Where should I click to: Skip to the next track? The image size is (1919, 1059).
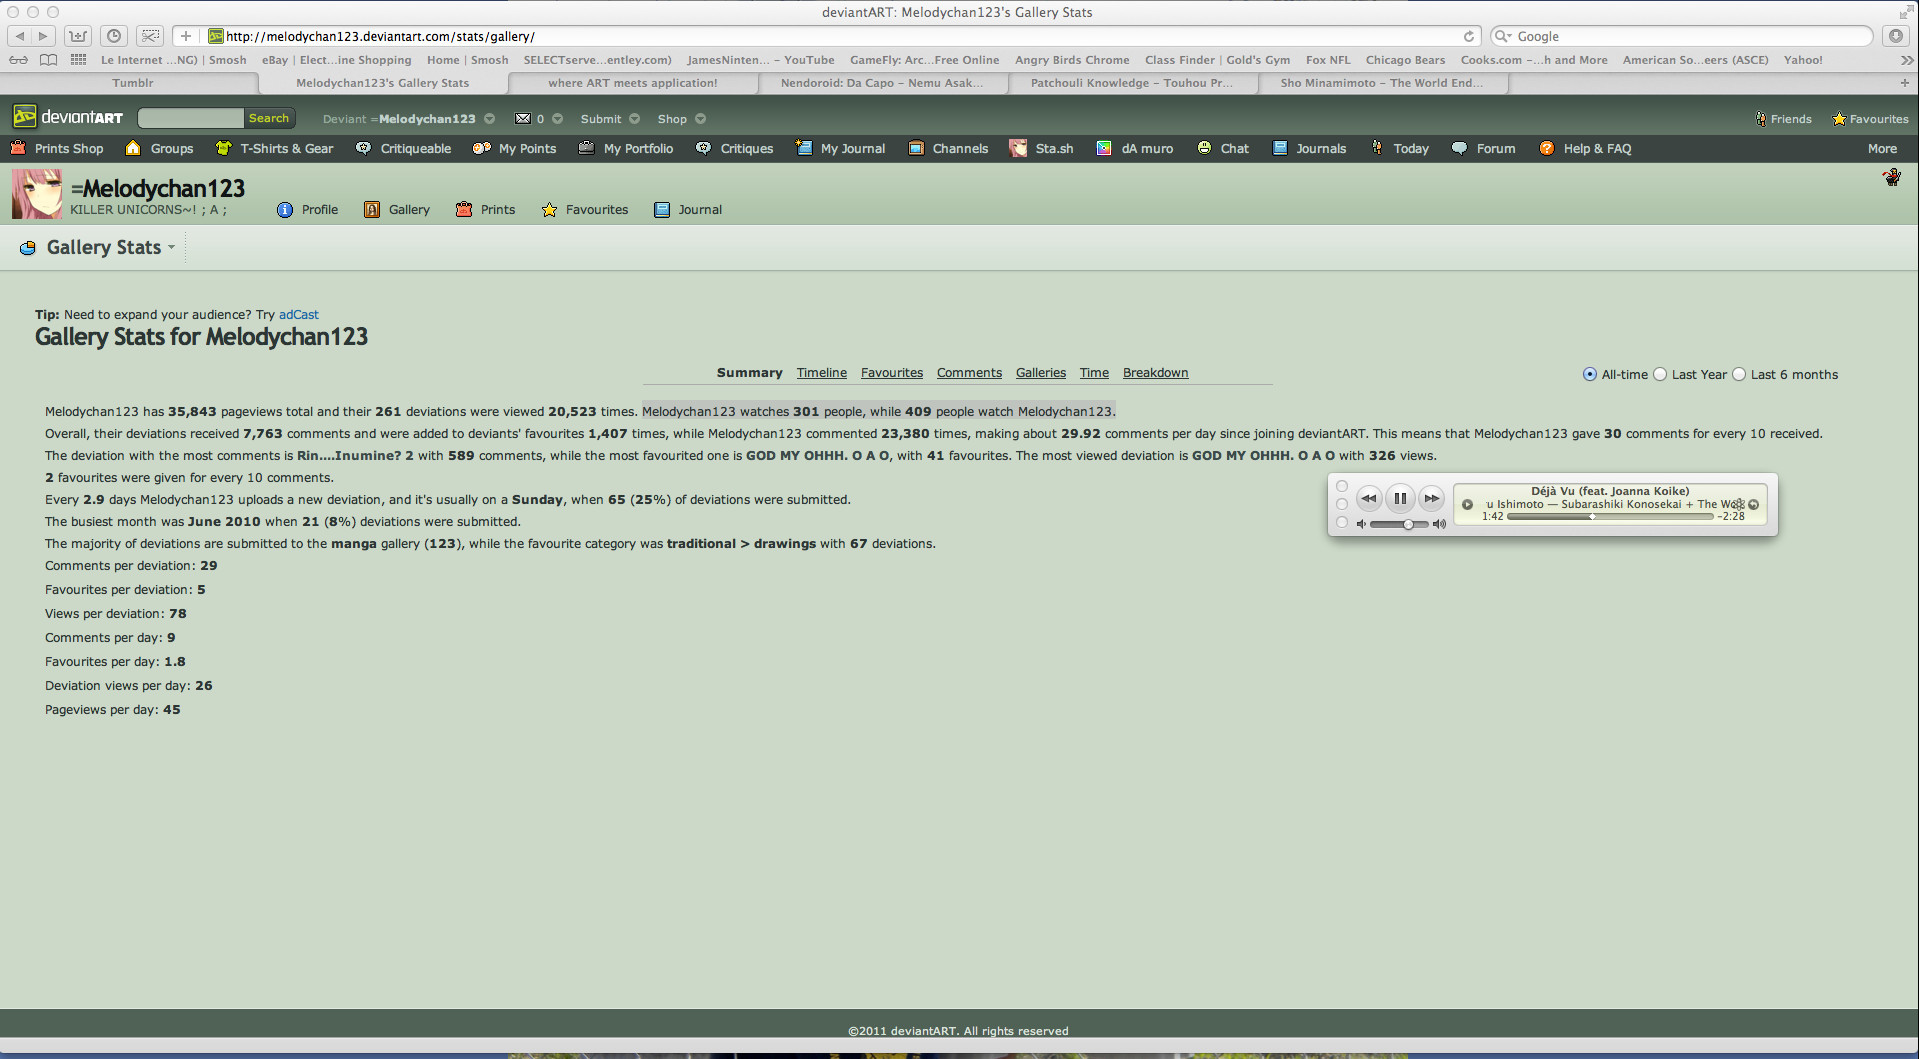[x=1432, y=498]
